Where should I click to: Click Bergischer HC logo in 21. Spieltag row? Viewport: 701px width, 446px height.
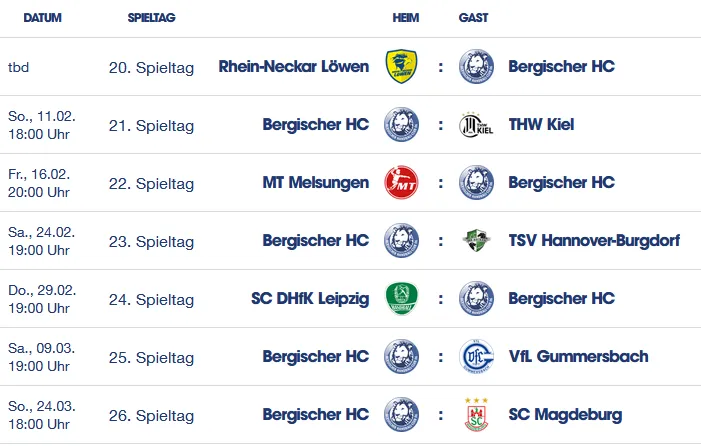pyautogui.click(x=402, y=125)
